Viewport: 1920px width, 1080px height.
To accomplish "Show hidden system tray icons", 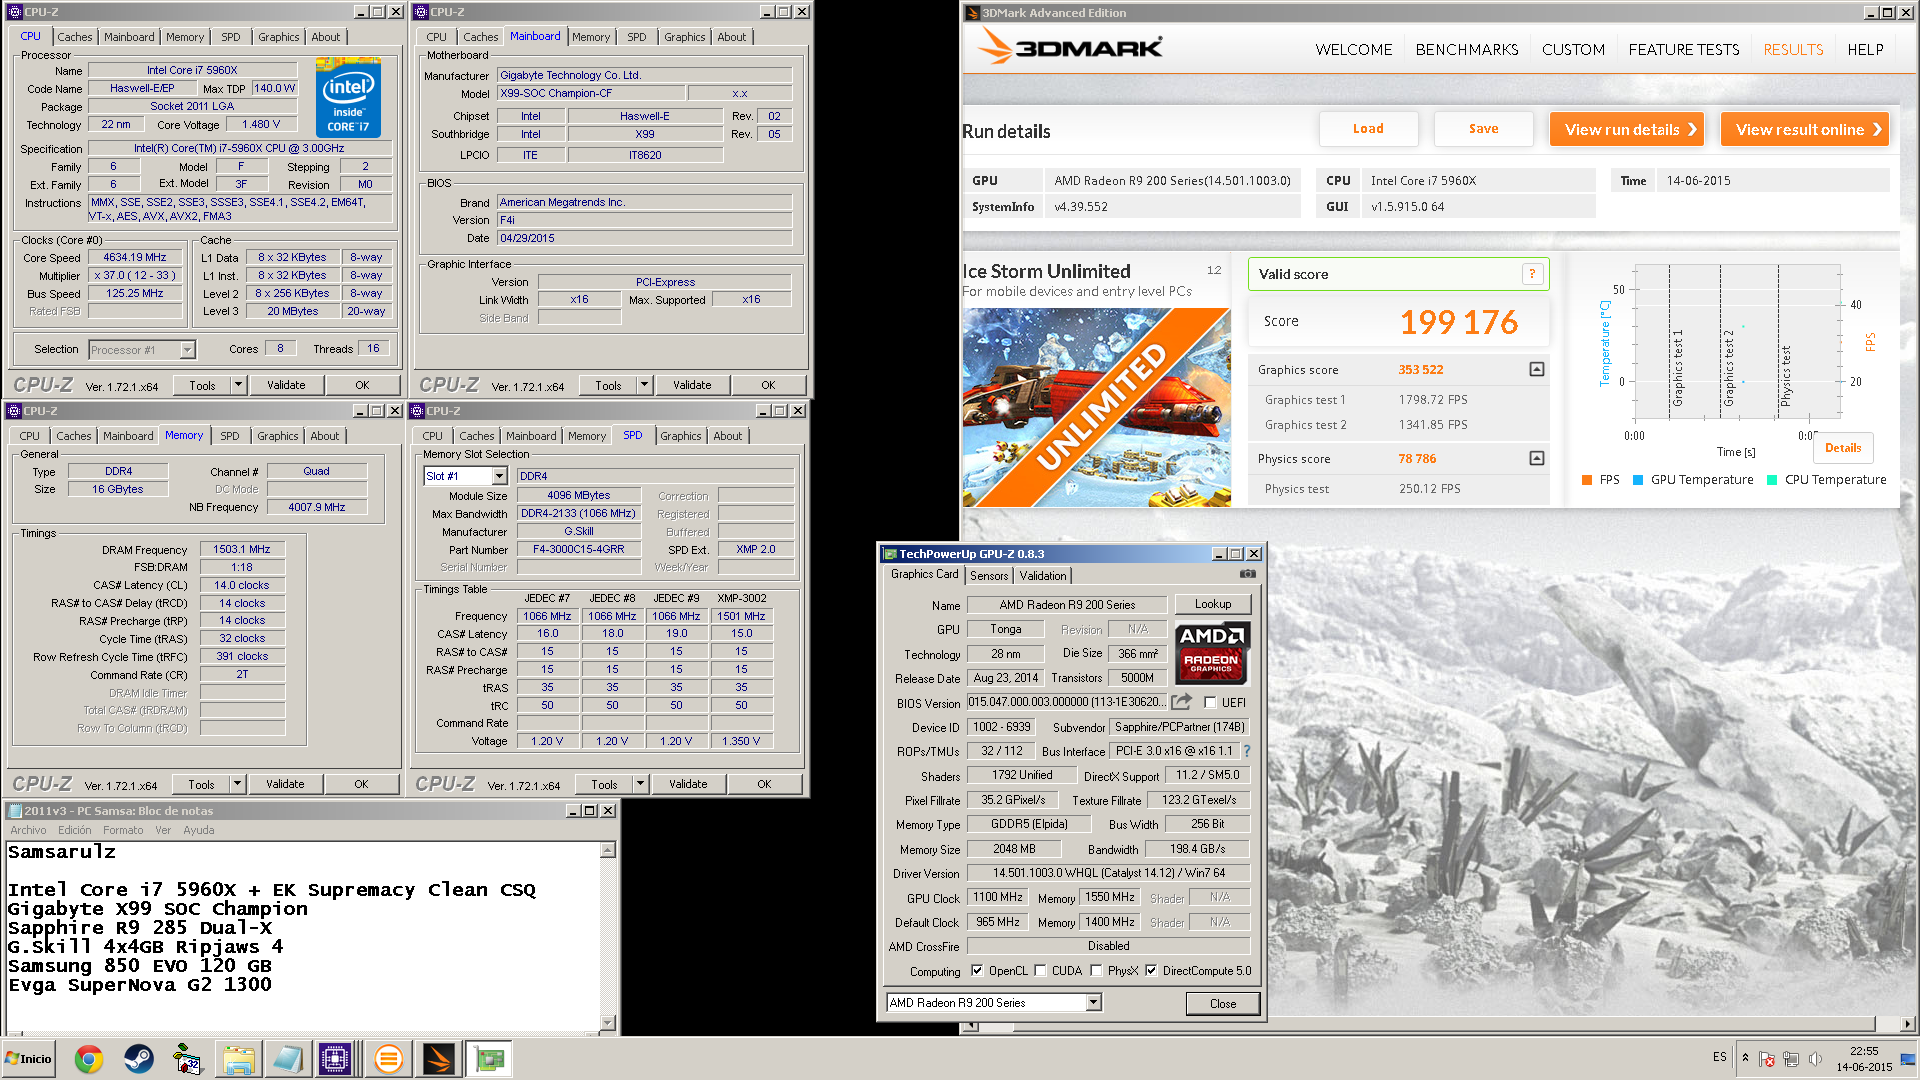I will pyautogui.click(x=1745, y=1058).
